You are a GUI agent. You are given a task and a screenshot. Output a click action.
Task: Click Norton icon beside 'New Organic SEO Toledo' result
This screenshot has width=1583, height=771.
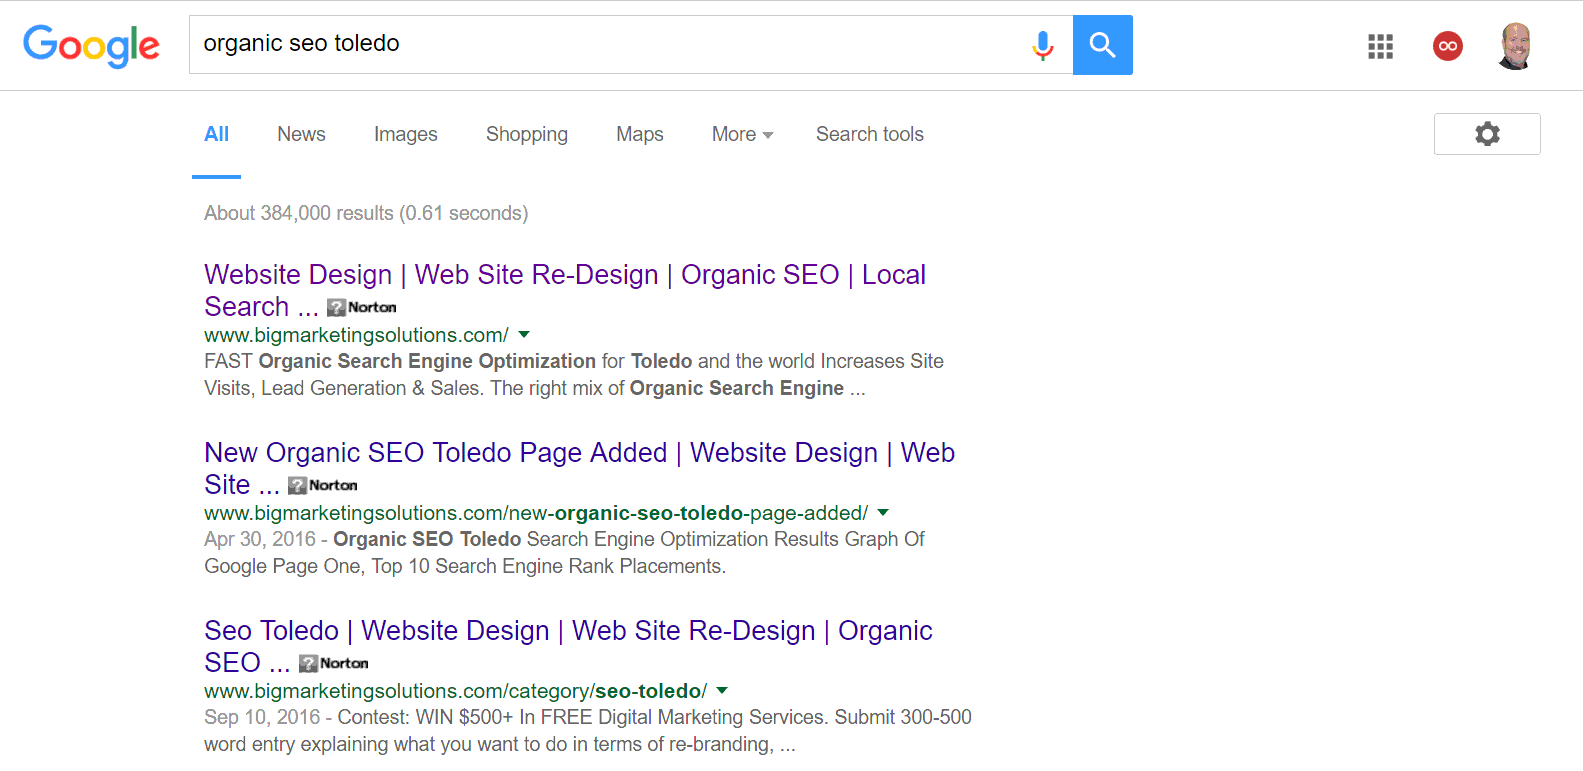point(323,485)
